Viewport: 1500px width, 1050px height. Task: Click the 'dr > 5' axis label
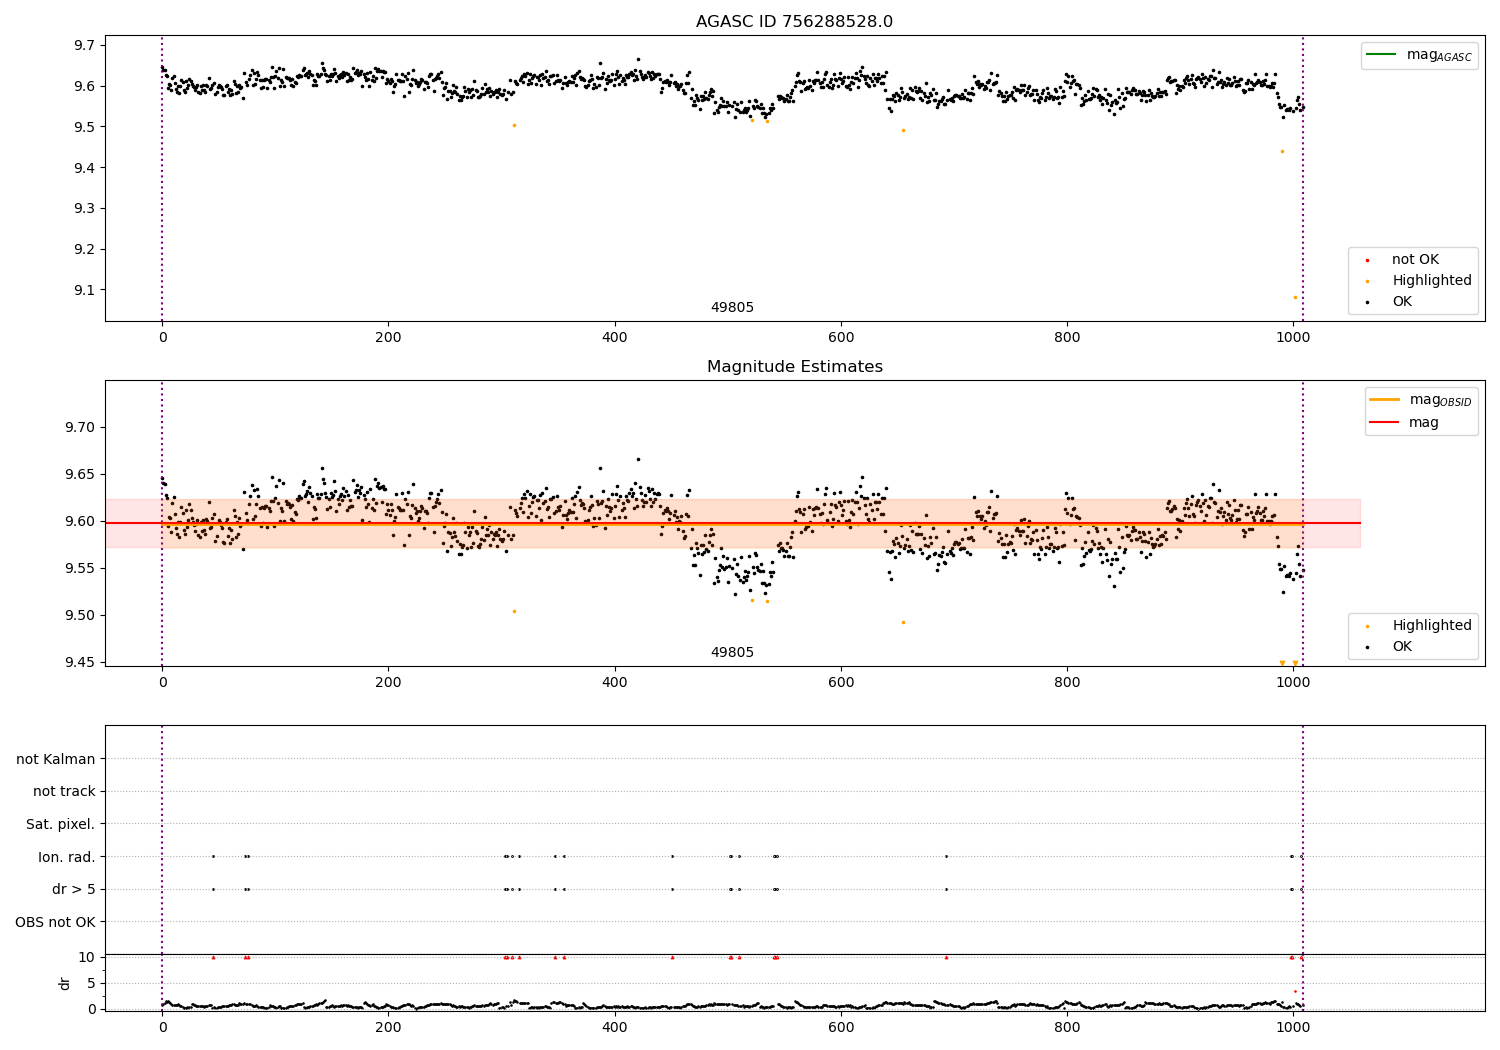74,889
